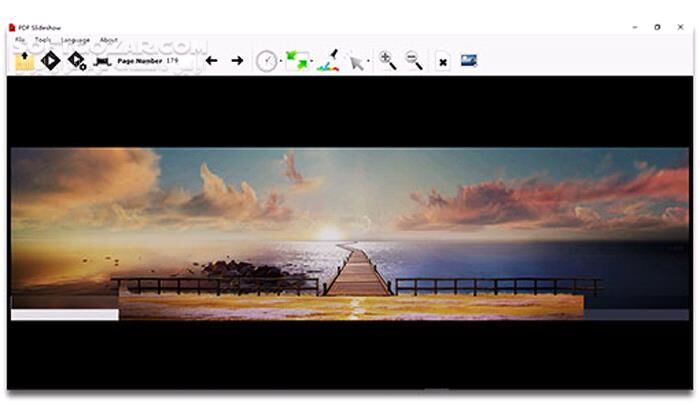Minimize the PDF Slideshow window

click(635, 27)
